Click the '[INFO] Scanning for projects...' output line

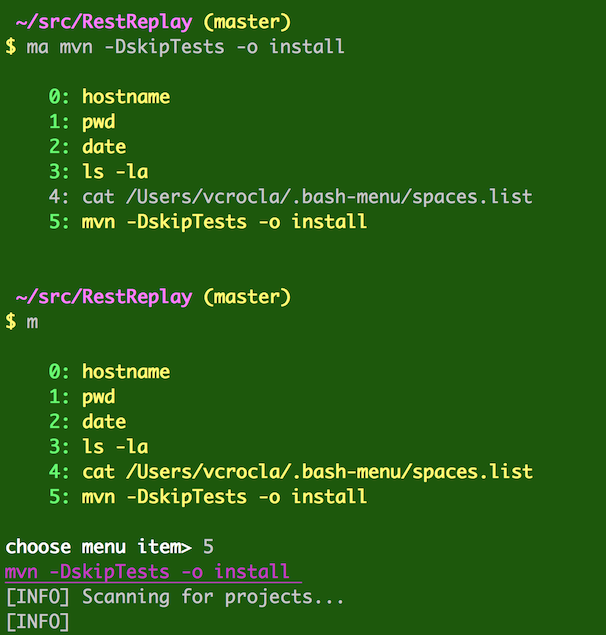pos(175,597)
